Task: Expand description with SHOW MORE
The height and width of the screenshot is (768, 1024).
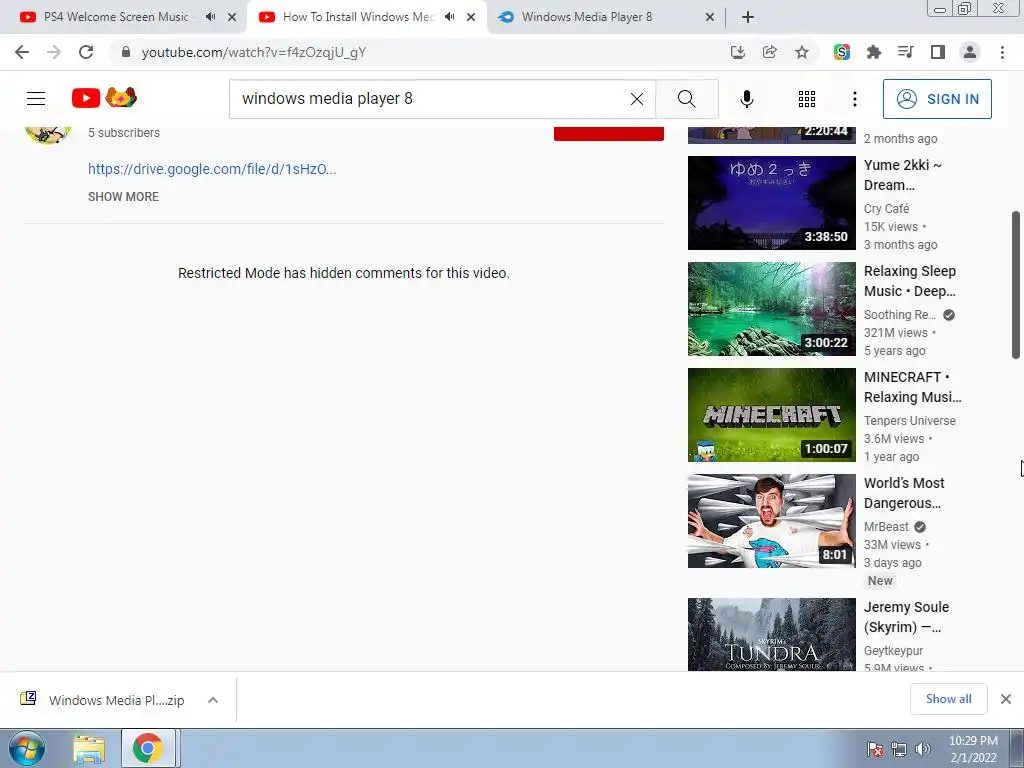Action: pyautogui.click(x=123, y=197)
